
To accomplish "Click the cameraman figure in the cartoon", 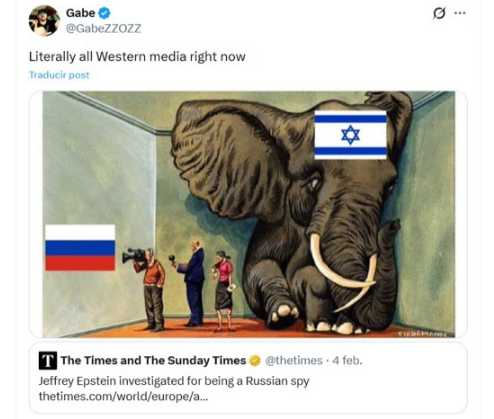I will (150, 288).
